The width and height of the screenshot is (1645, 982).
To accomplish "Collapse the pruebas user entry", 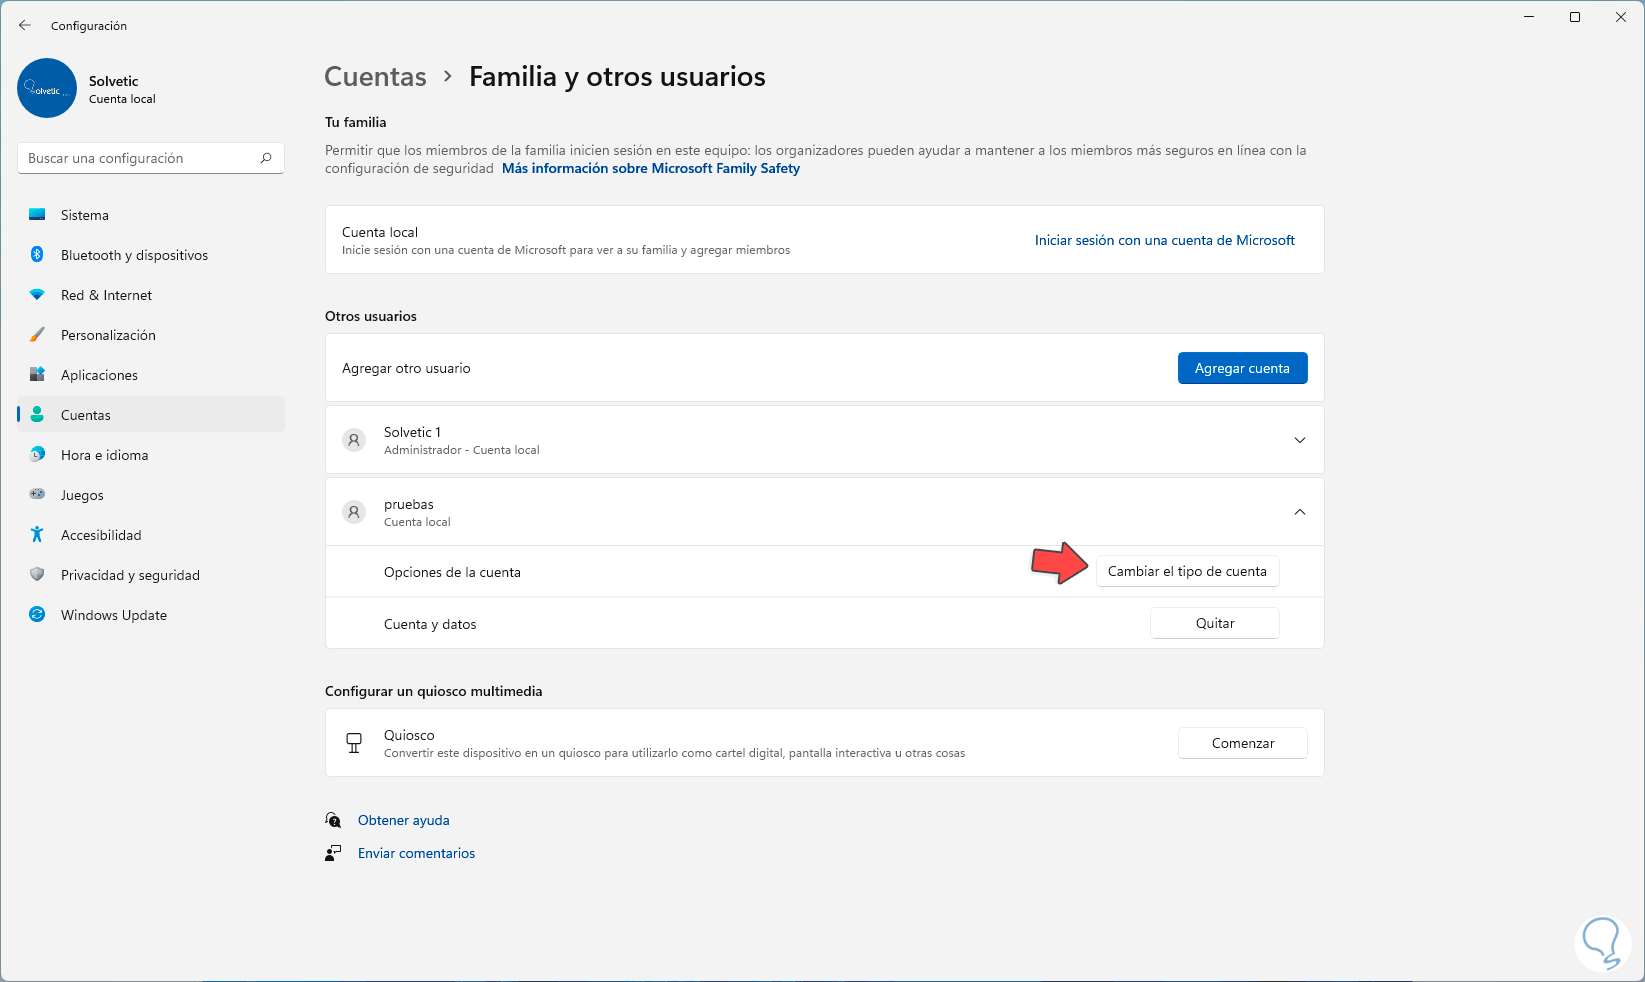I will (x=1299, y=512).
